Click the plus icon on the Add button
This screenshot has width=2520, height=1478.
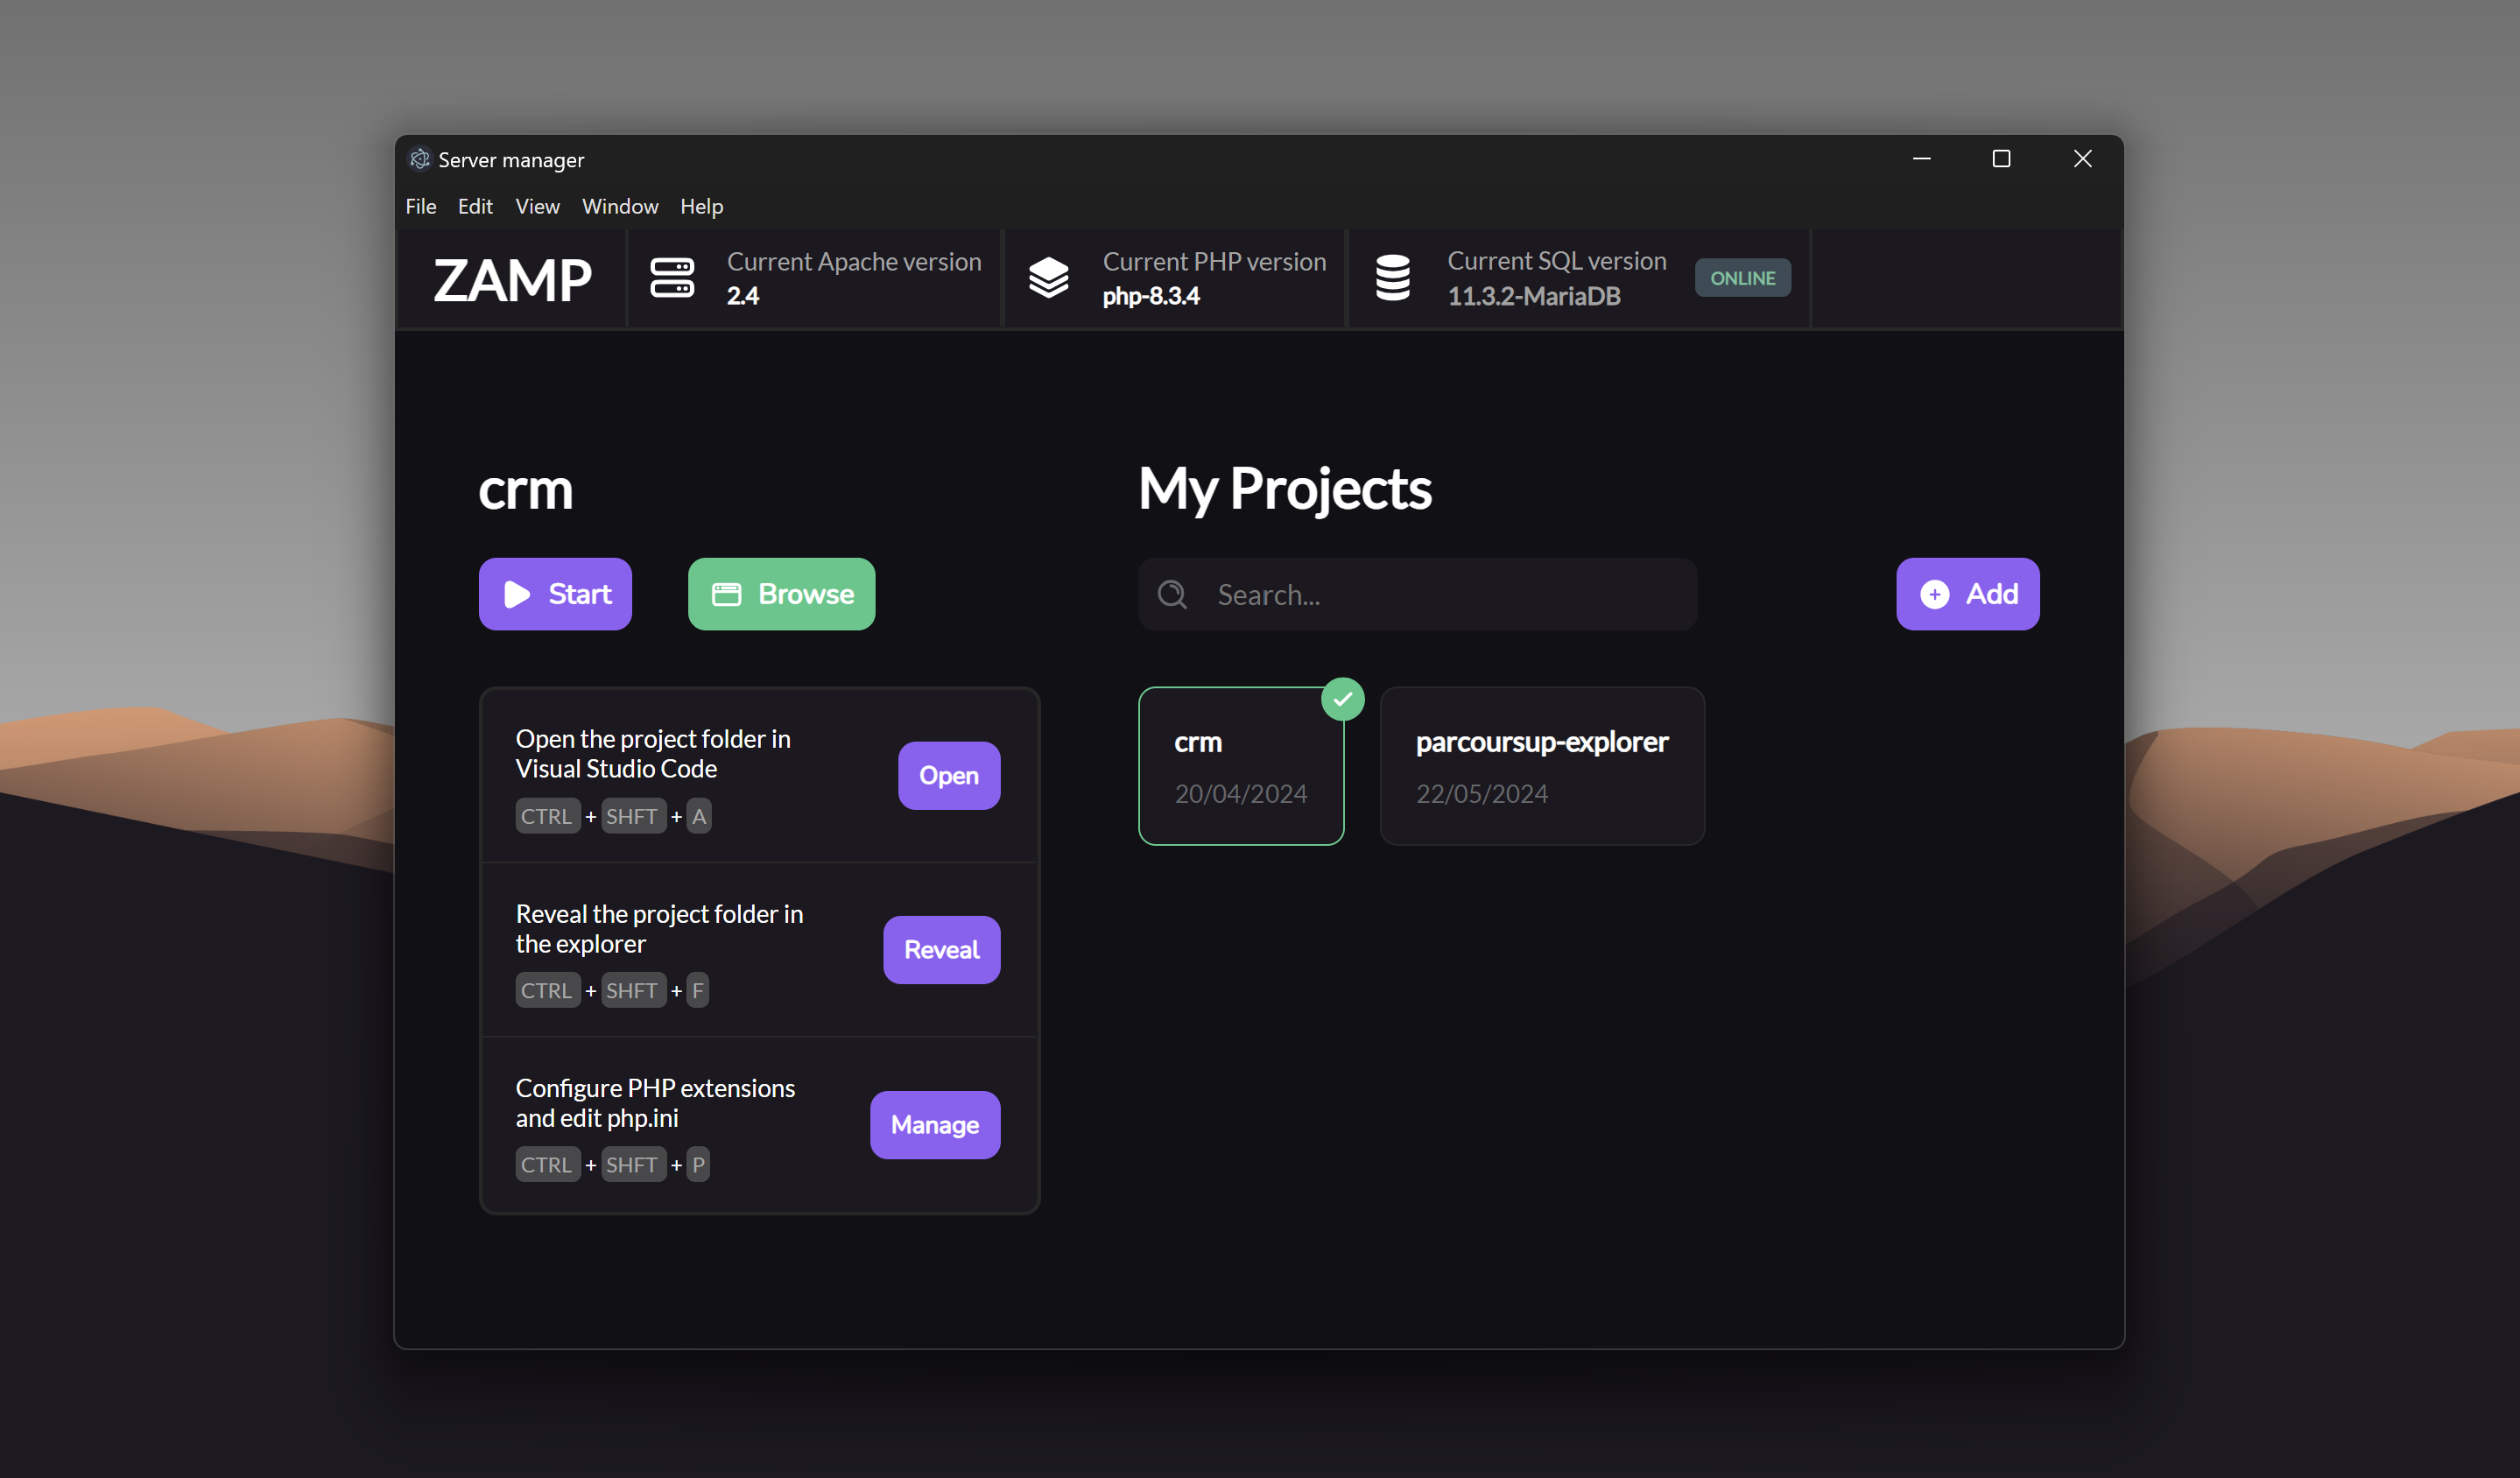(x=1935, y=594)
